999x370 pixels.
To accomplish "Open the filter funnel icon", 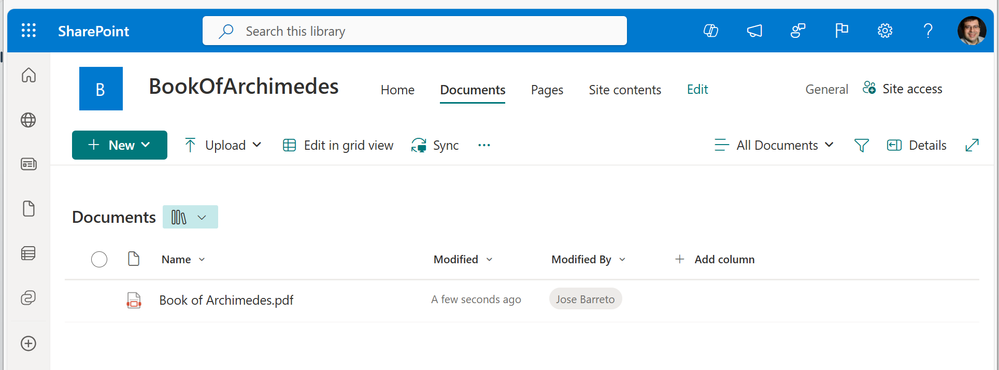I will (x=861, y=146).
